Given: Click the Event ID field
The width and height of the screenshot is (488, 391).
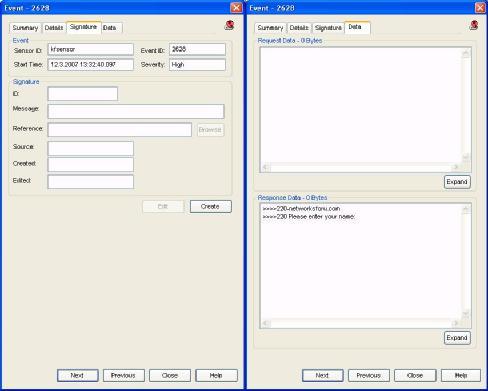Looking at the screenshot, I should [197, 49].
